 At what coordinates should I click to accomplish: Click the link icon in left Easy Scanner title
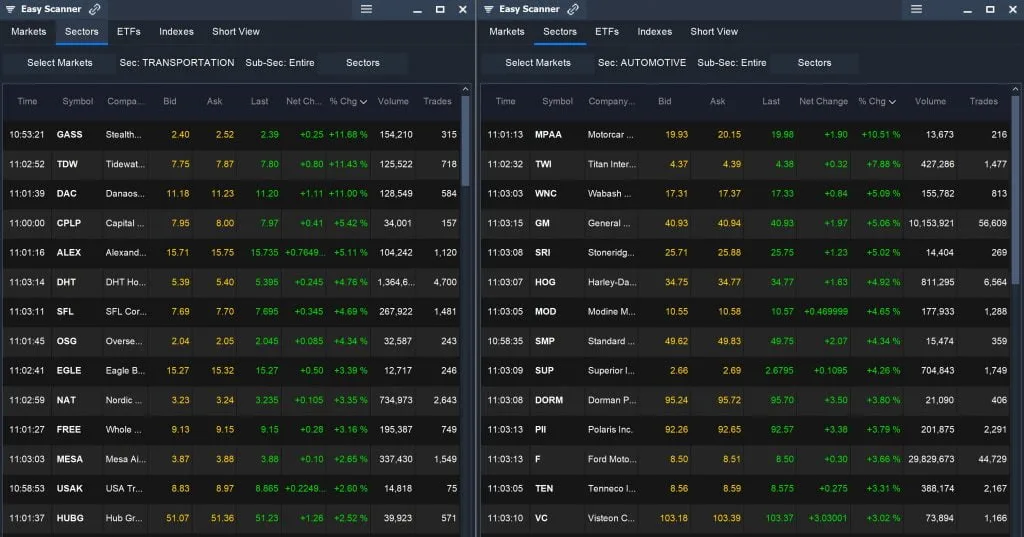pyautogui.click(x=95, y=9)
